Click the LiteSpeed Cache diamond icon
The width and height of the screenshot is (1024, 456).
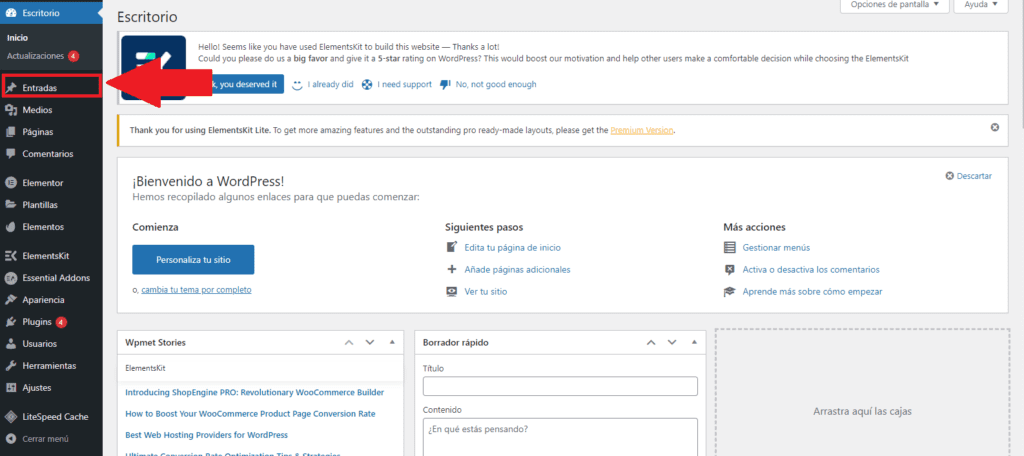coord(10,417)
